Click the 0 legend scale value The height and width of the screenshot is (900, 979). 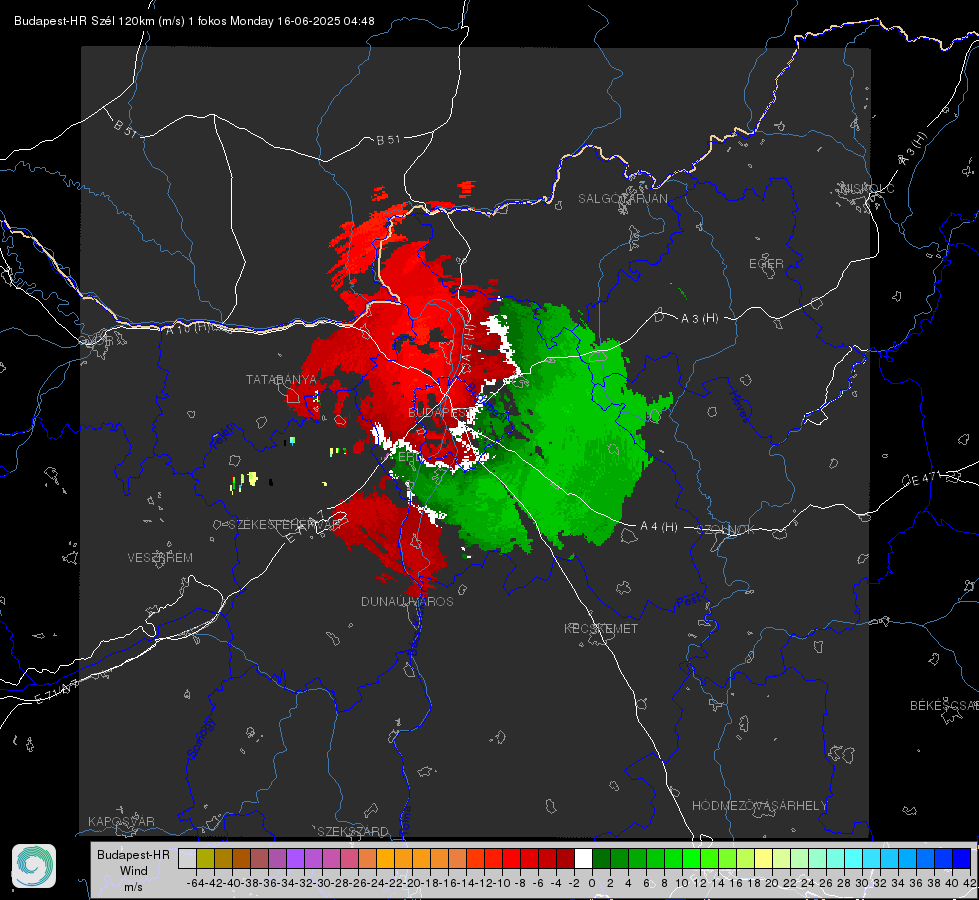tap(592, 883)
